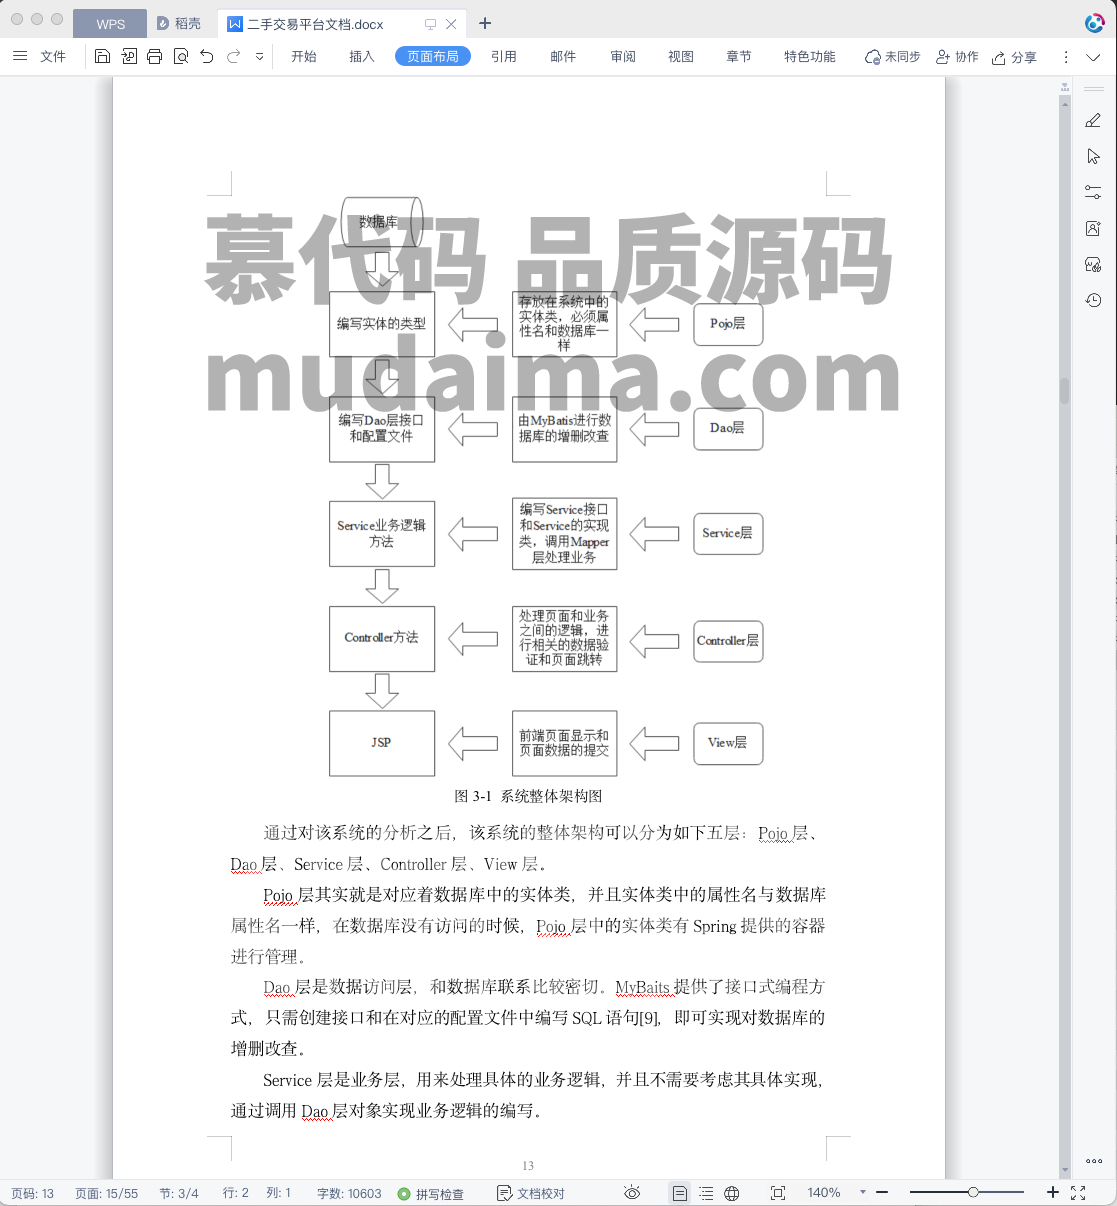Open the hamburger main menu icon
The width and height of the screenshot is (1117, 1206).
(20, 57)
